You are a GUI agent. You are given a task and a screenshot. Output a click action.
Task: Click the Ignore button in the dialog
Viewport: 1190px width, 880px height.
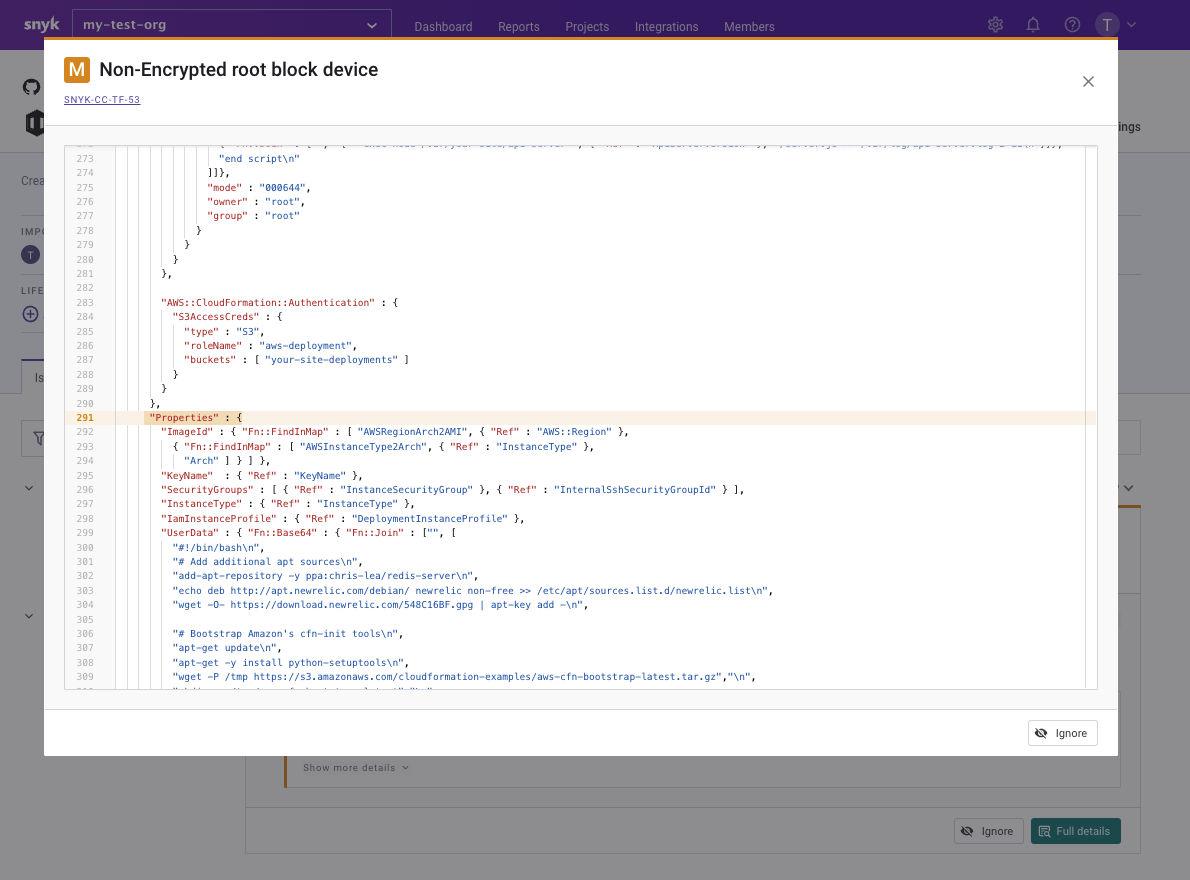1062,733
